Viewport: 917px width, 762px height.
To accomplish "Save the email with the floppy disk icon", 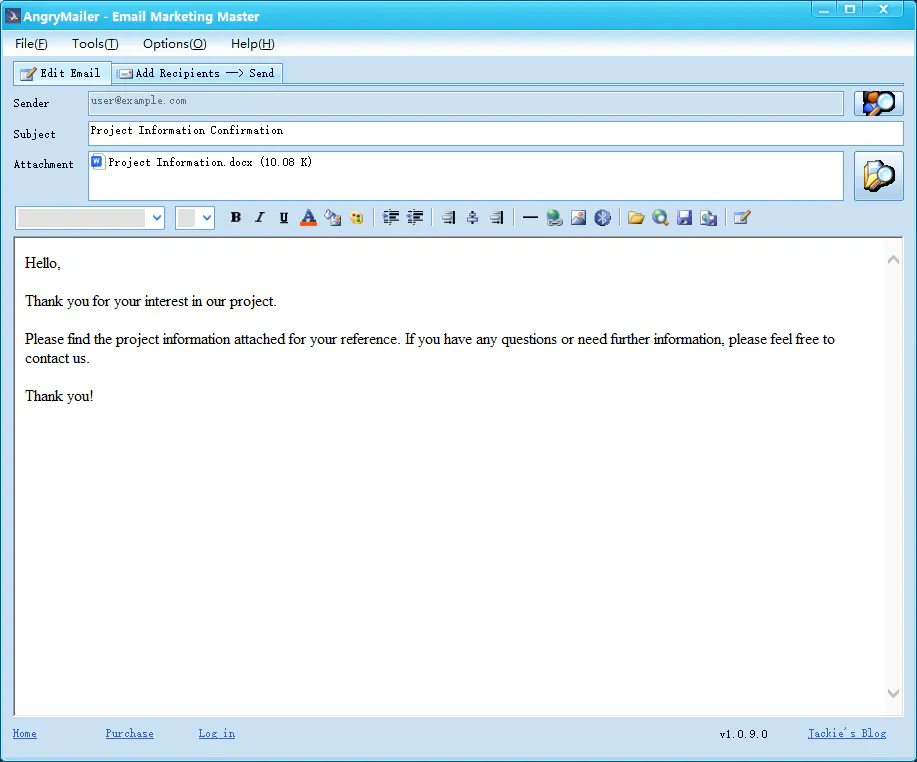I will click(x=684, y=218).
